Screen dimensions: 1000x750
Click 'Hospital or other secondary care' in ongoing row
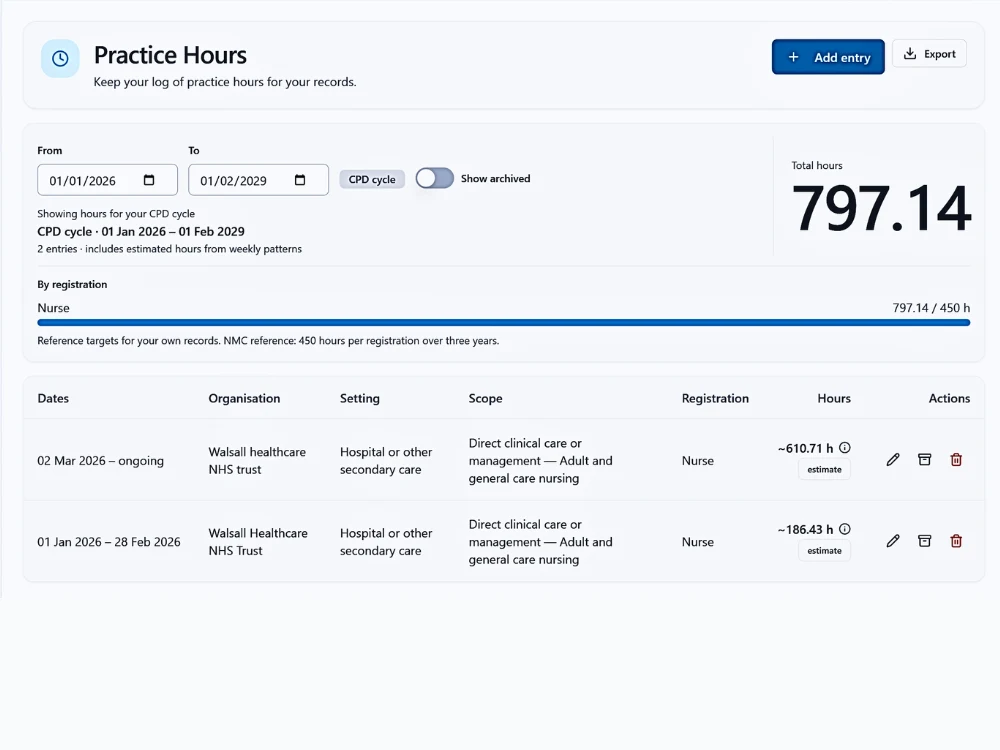[386, 460]
